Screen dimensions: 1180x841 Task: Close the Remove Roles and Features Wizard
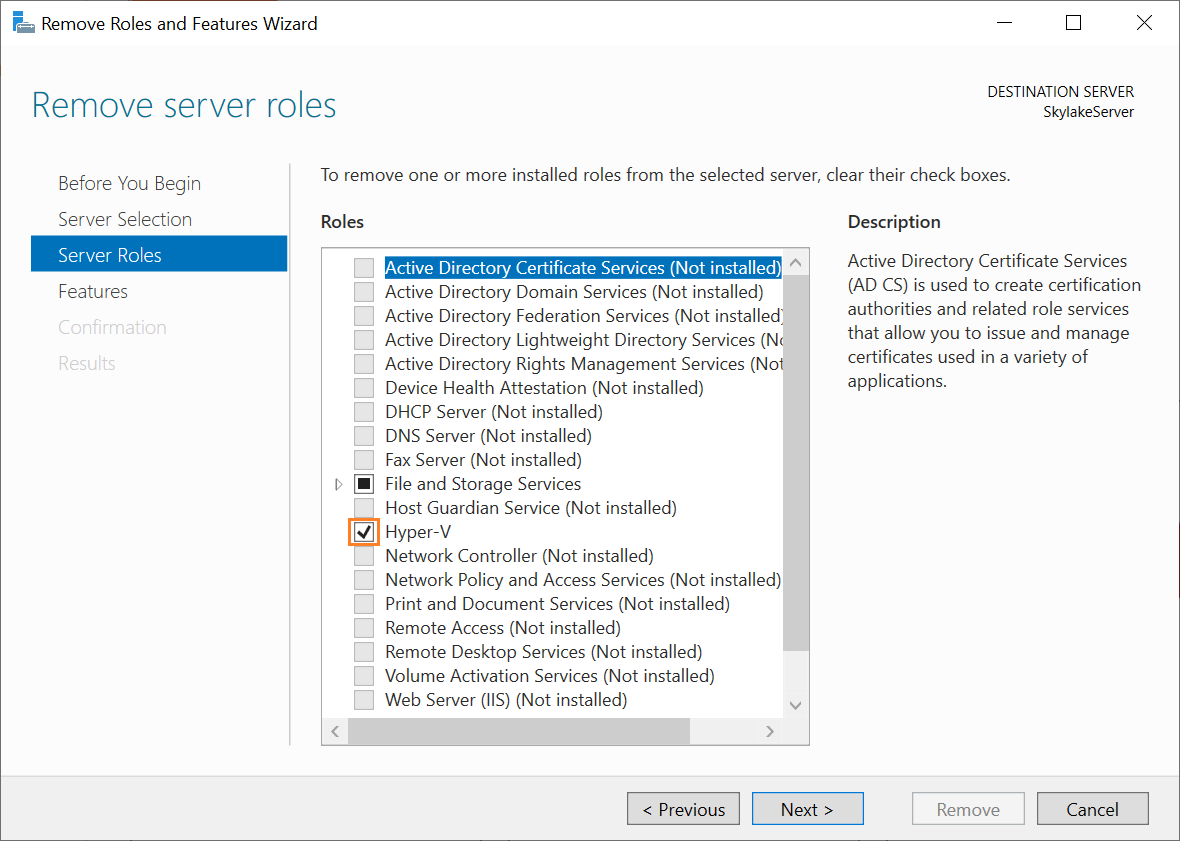click(x=1144, y=23)
